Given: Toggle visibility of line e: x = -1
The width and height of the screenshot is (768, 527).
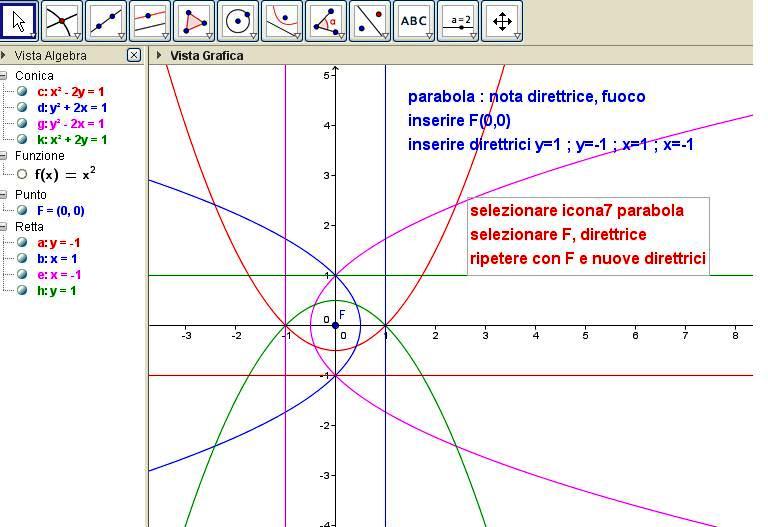Looking at the screenshot, I should point(22,274).
